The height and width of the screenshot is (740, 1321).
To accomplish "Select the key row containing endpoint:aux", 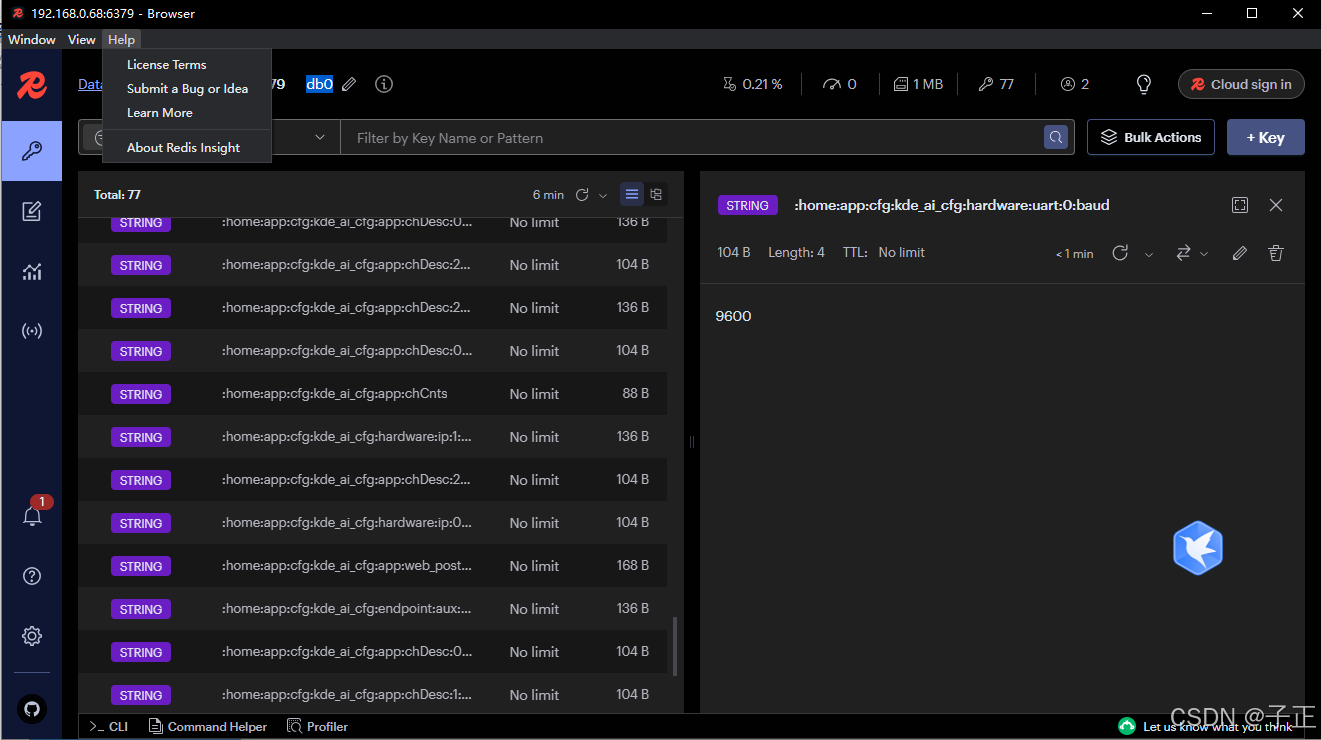I will click(373, 609).
